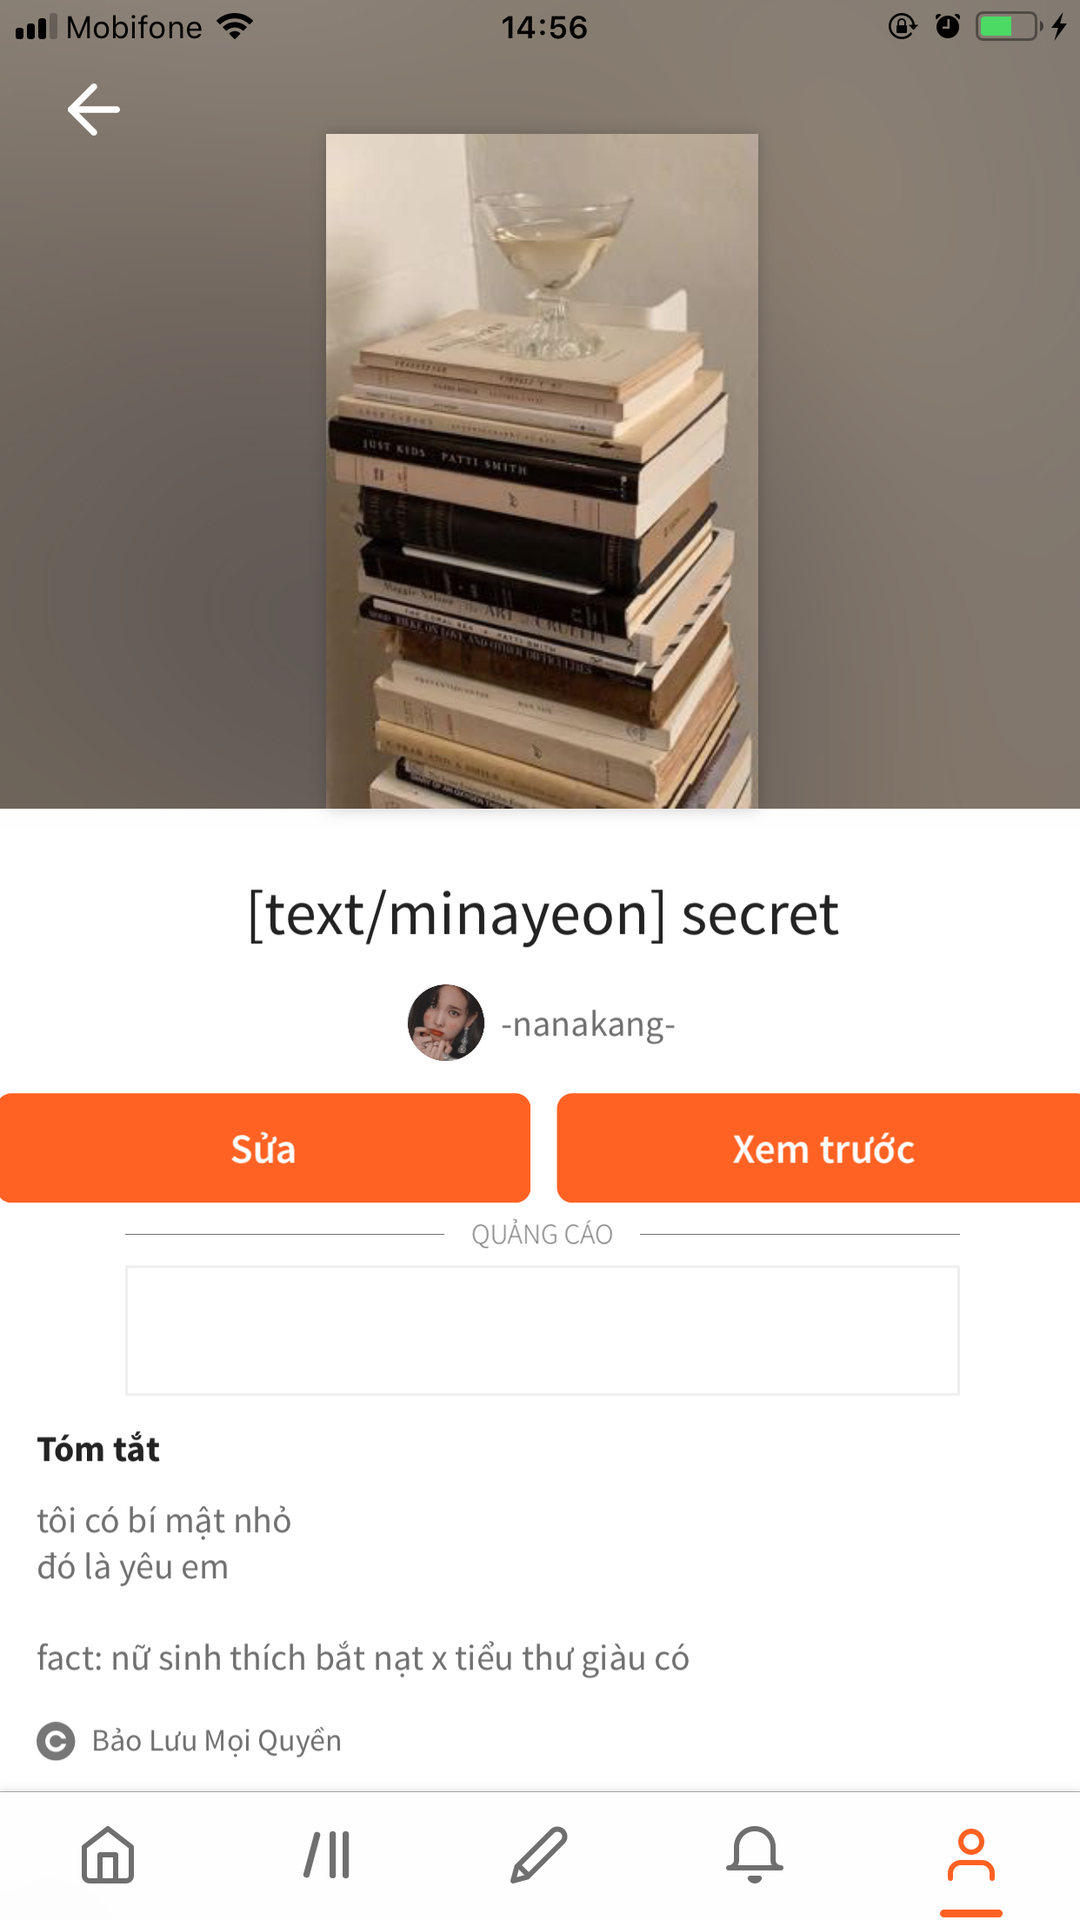Open the Library bookshelf icon
This screenshot has width=1080, height=1920.
327,1855
